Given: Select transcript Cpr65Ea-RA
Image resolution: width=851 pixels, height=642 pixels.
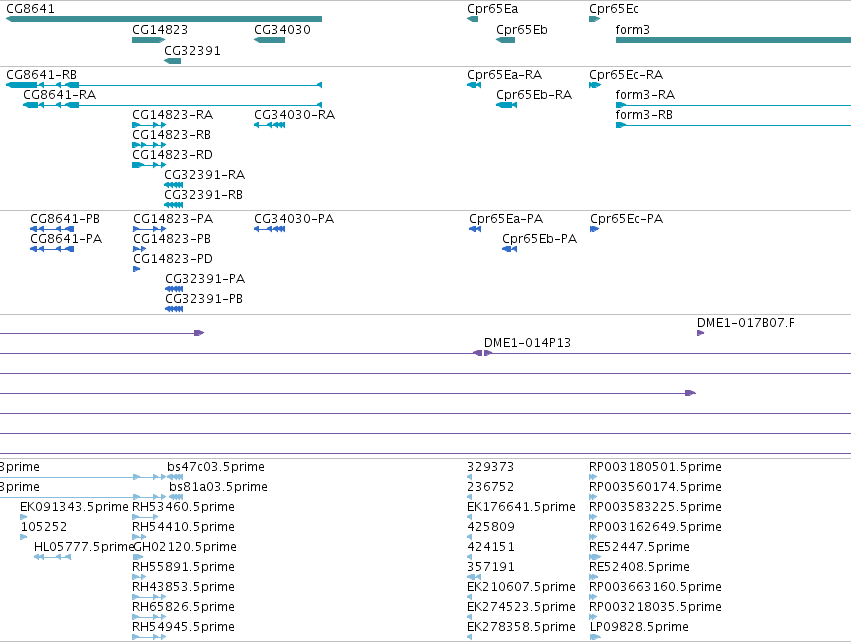Looking at the screenshot, I should [x=474, y=85].
